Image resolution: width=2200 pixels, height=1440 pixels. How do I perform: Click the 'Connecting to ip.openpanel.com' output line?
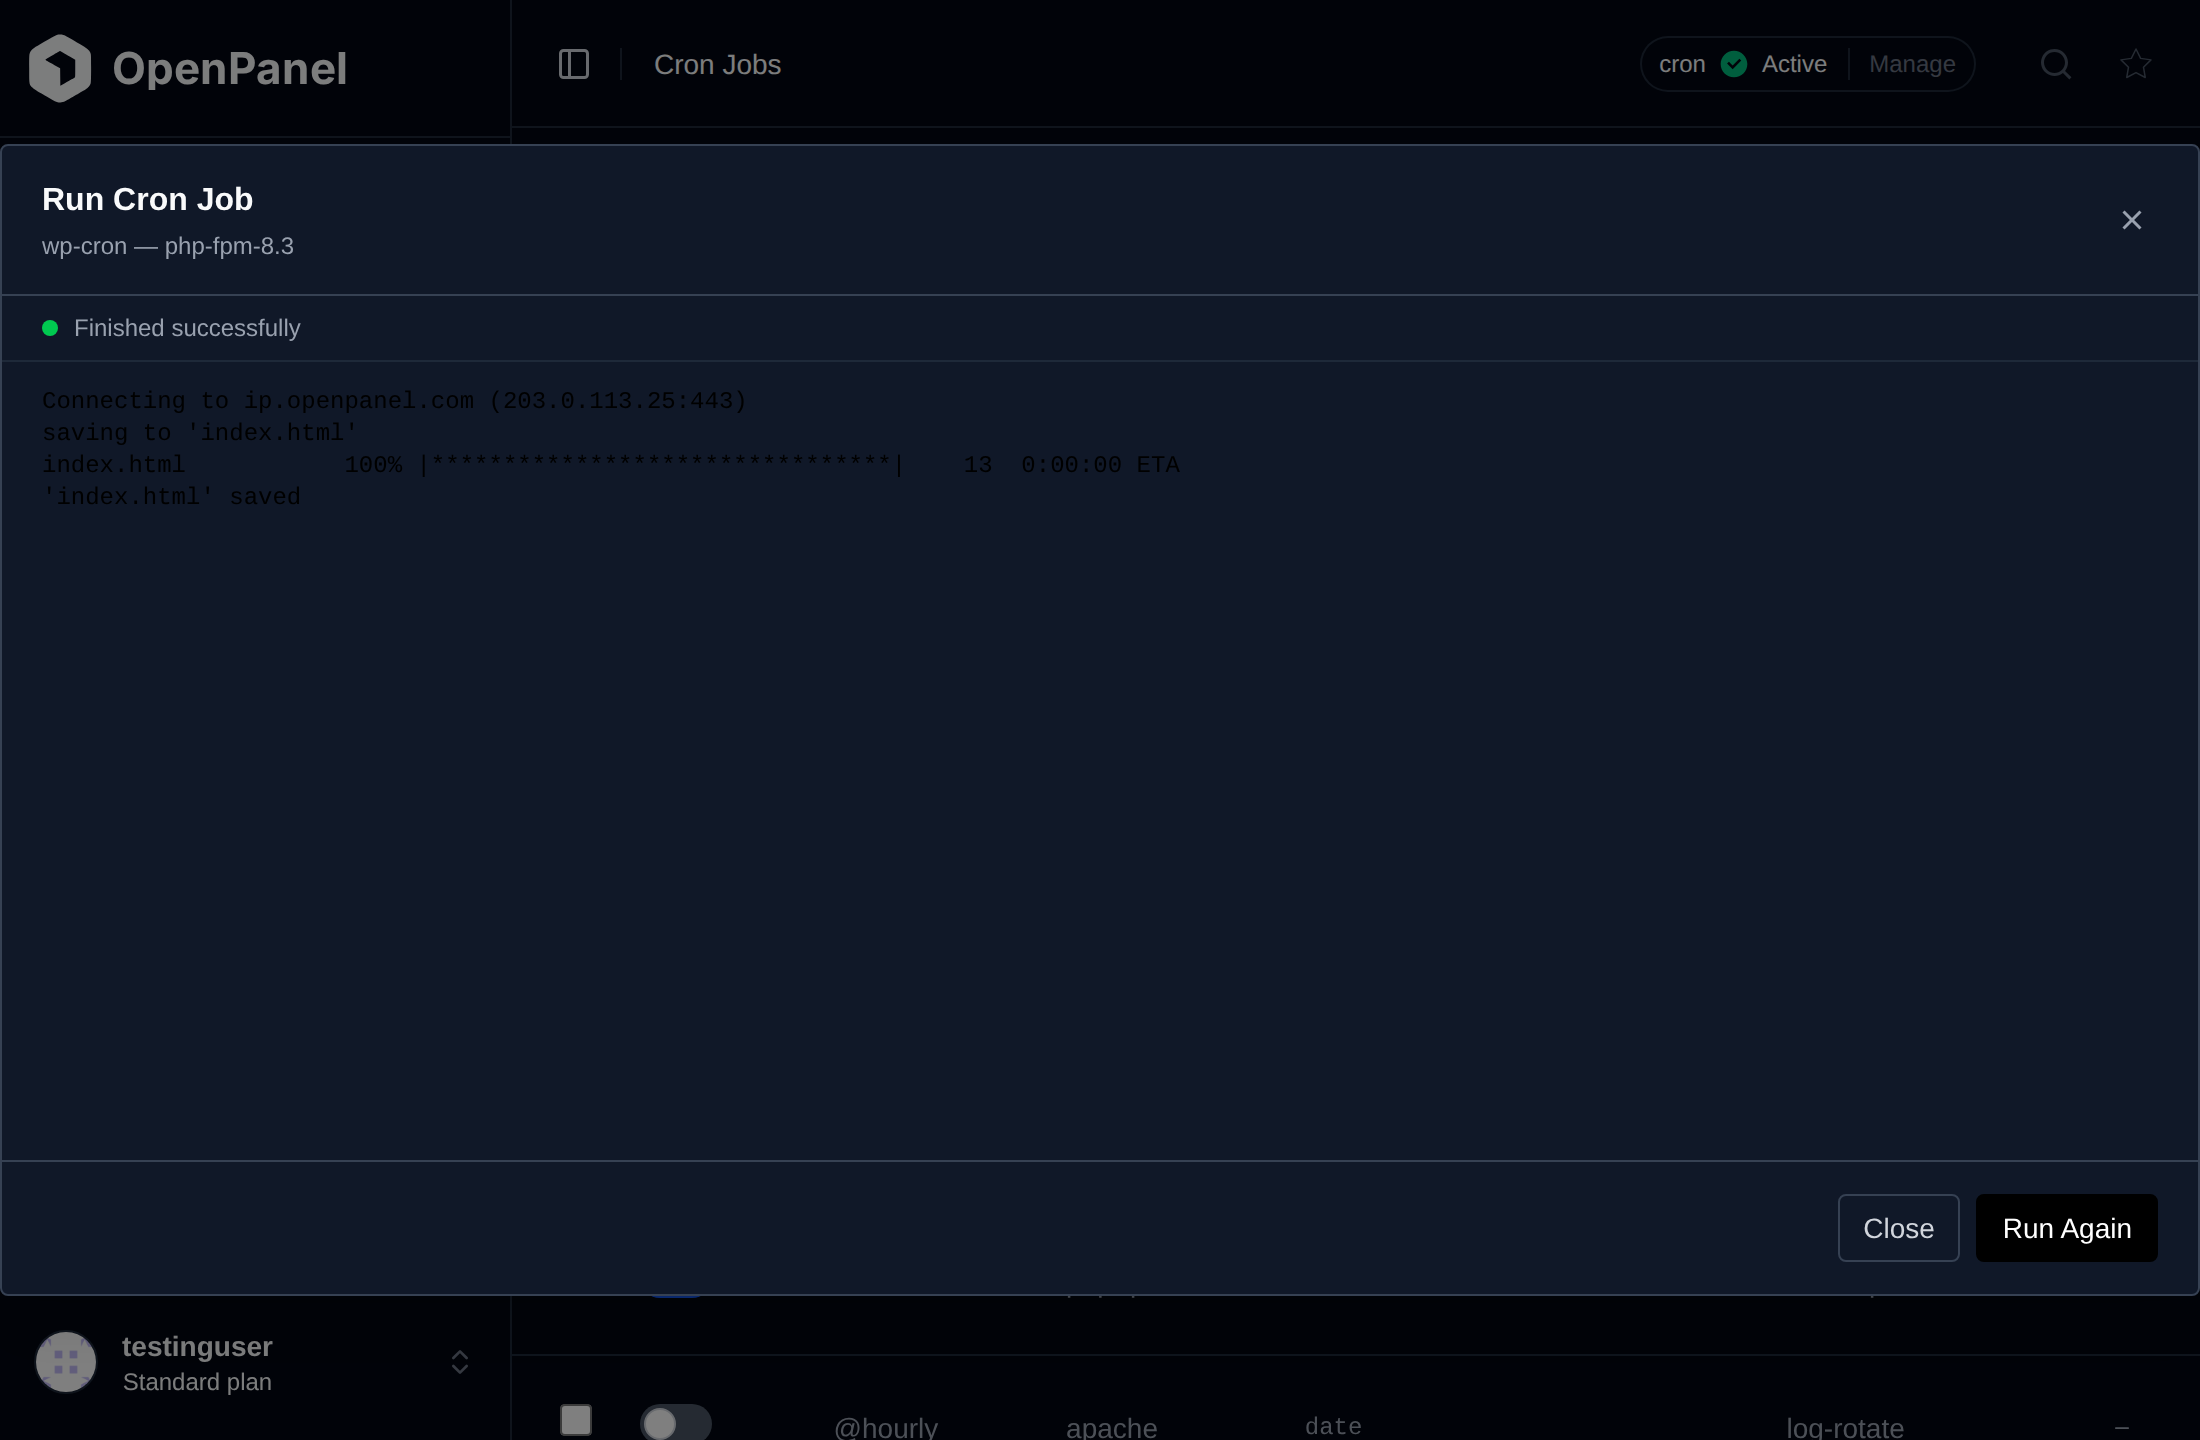coord(394,401)
